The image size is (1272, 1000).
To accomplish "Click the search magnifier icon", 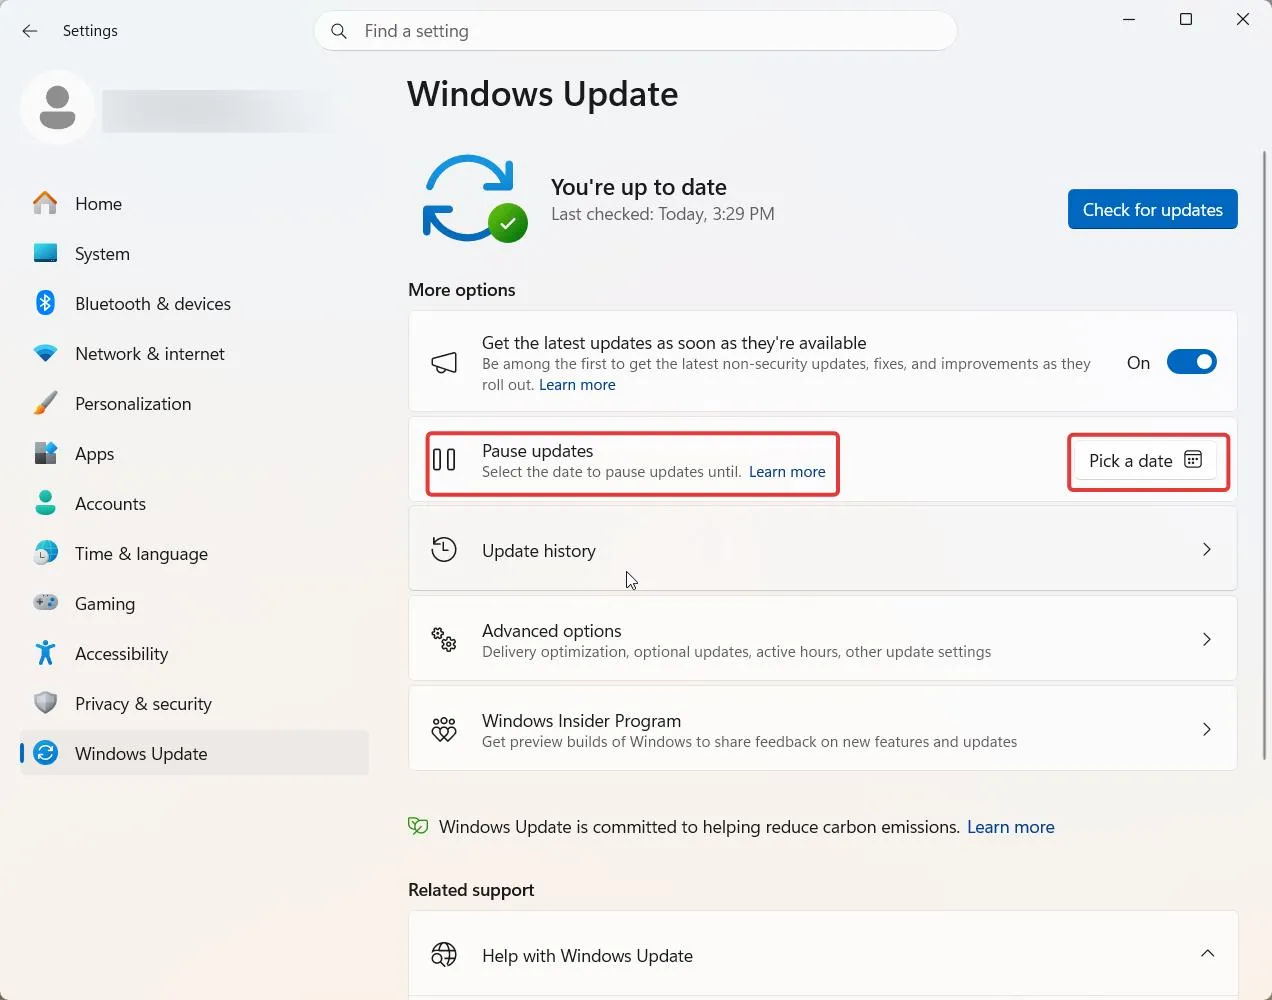I will tap(339, 31).
